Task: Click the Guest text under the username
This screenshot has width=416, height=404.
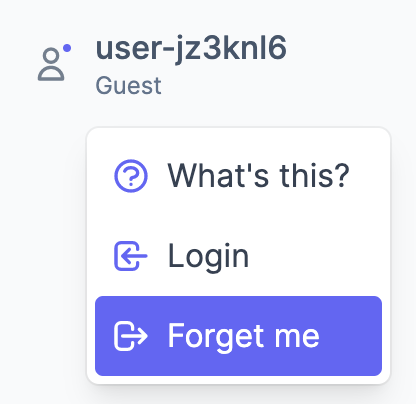Action: pos(128,86)
